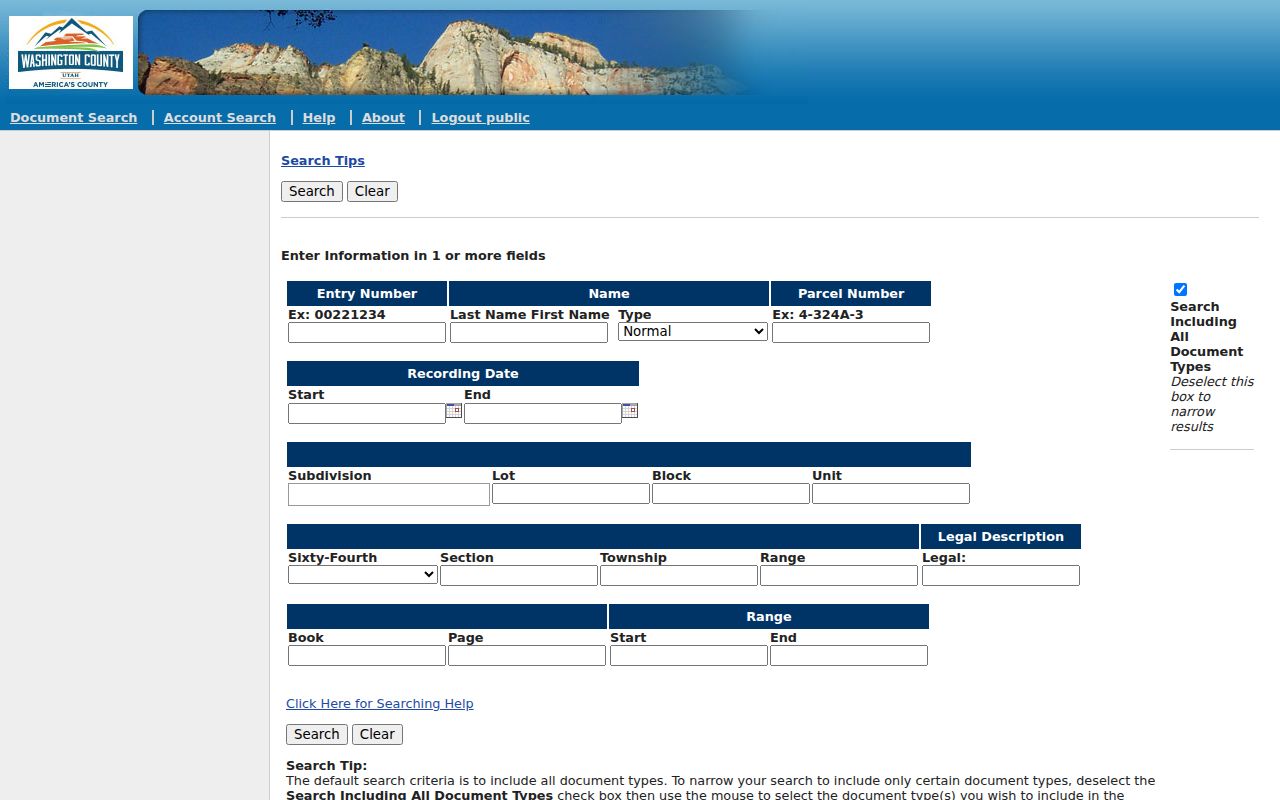Focus the Unit field

891,493
